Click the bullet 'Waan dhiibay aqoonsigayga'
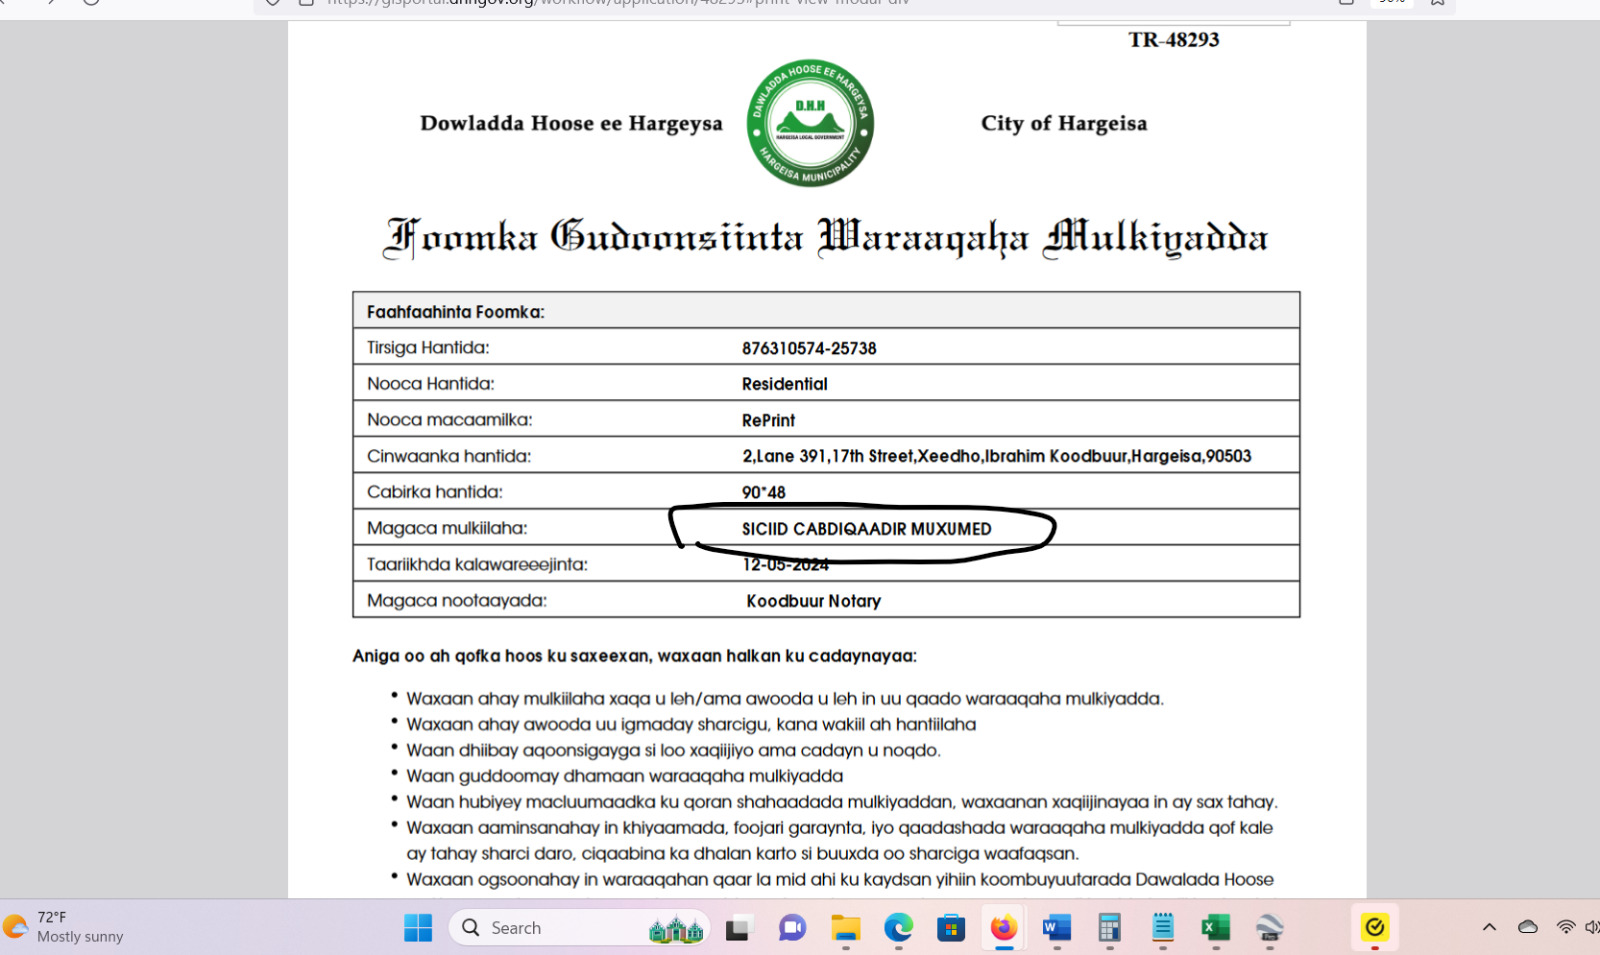The height and width of the screenshot is (955, 1600). 673,750
